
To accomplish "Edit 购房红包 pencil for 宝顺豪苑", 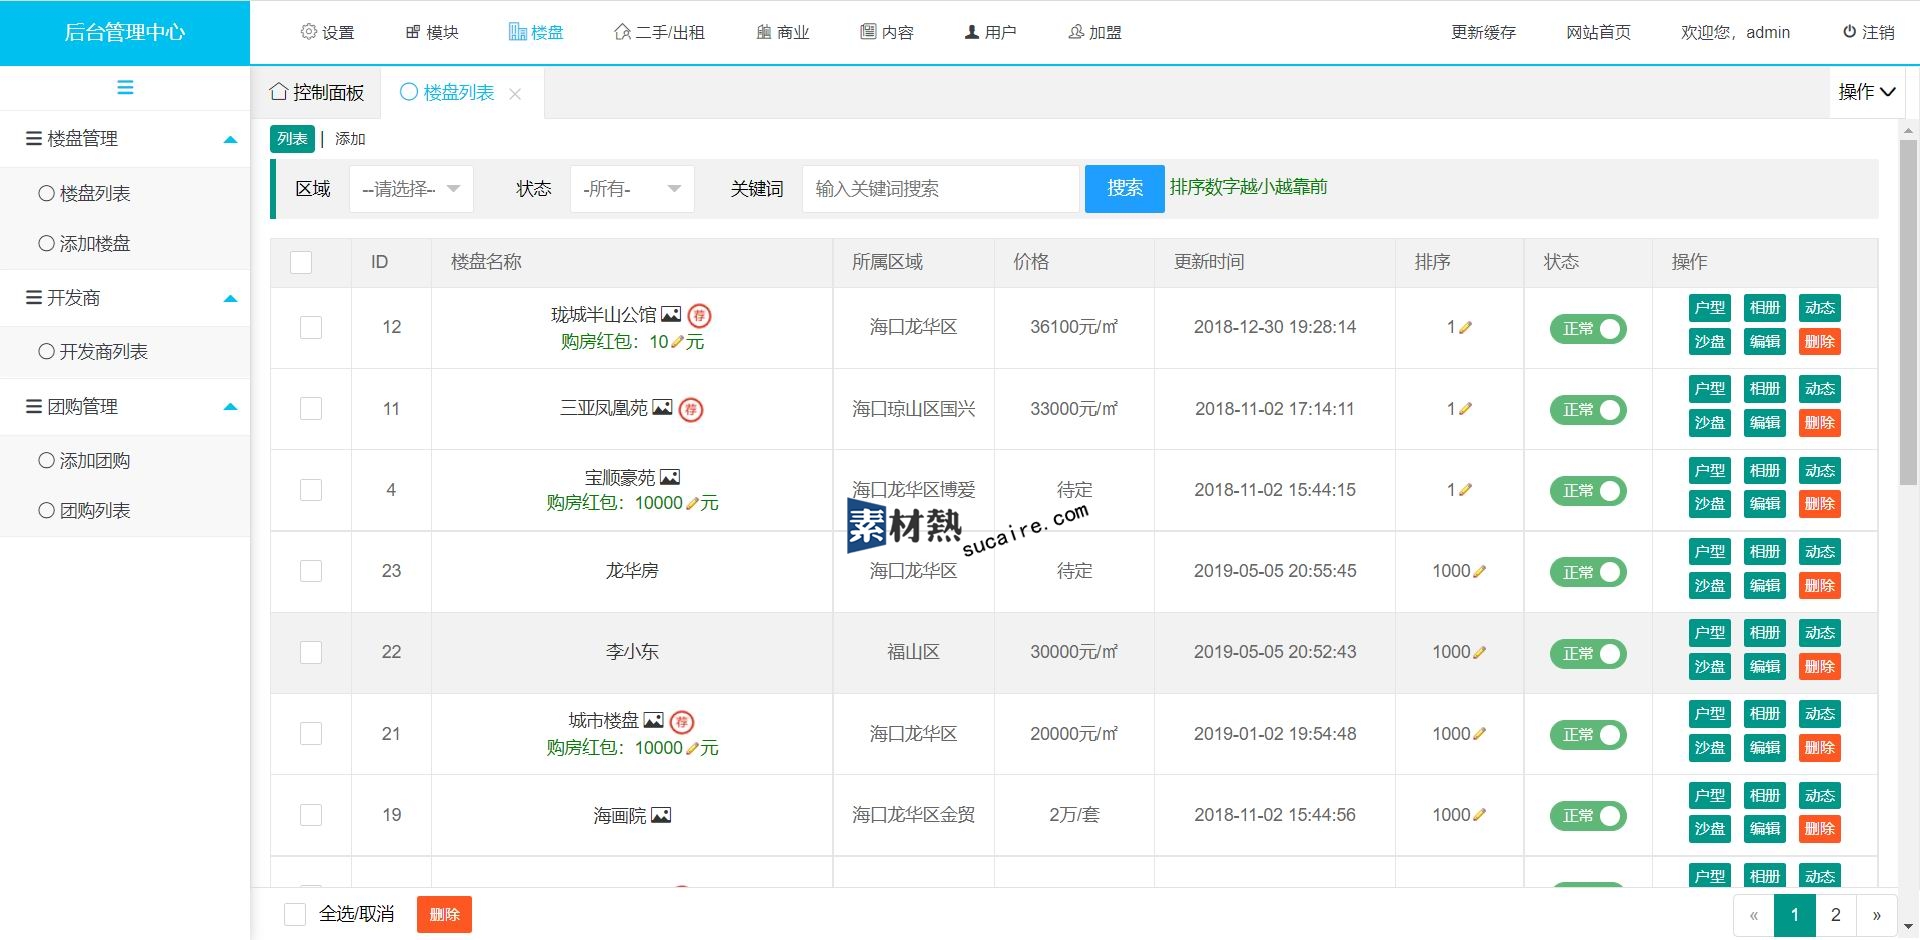I will (692, 503).
